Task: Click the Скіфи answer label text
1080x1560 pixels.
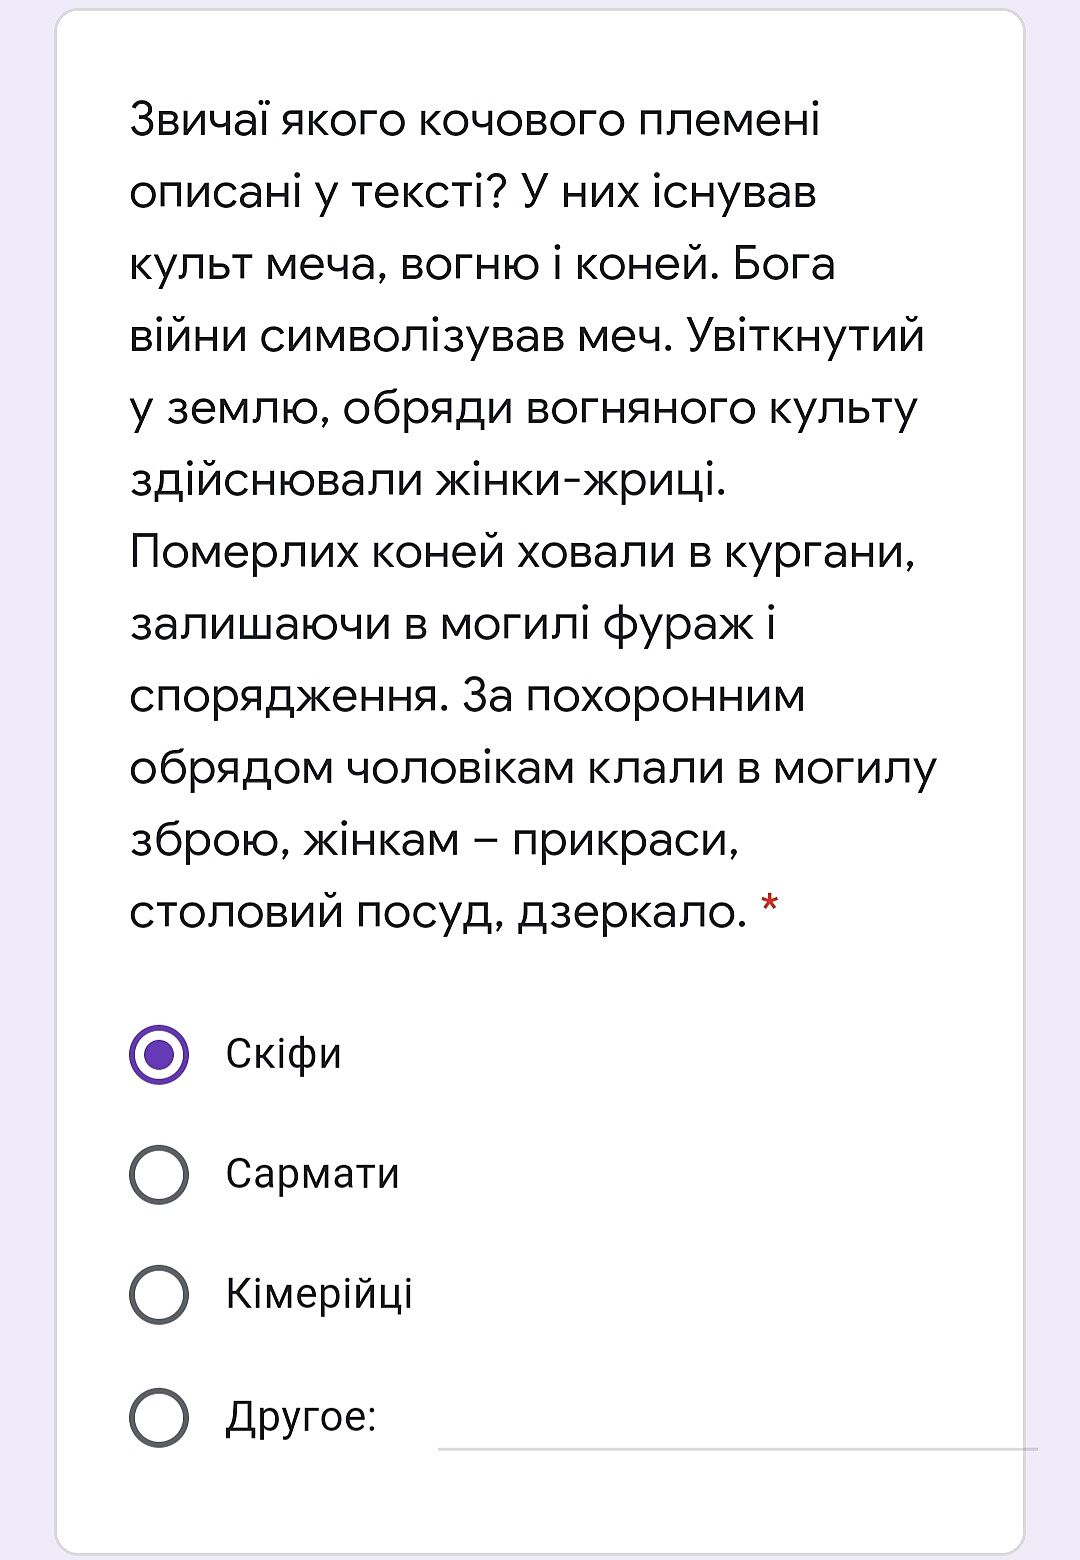Action: click(x=283, y=1054)
